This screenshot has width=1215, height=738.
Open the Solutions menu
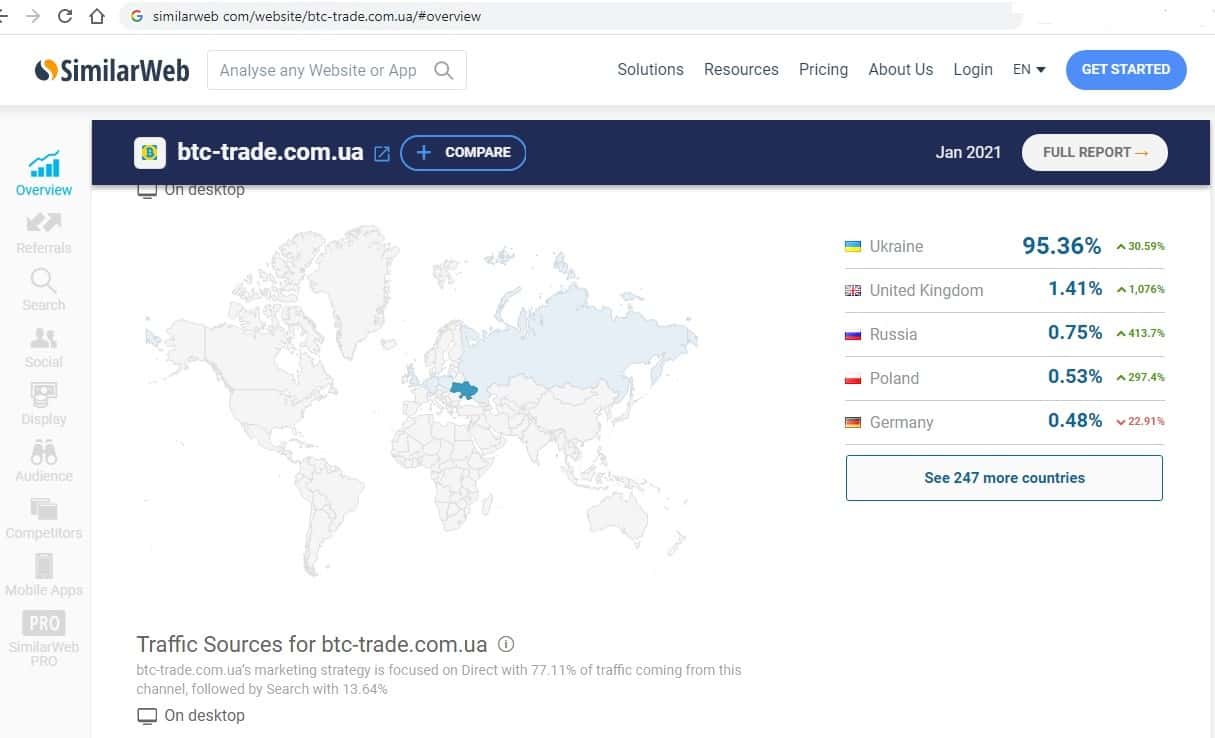coord(650,70)
